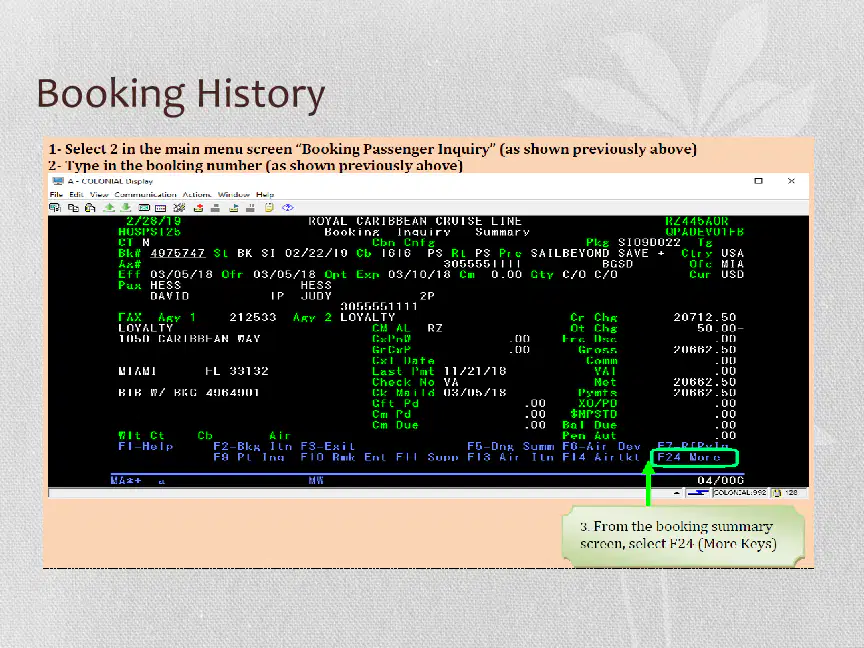This screenshot has height=648, width=864.
Task: Click the Paste toolbar icon
Action: pyautogui.click(x=90, y=208)
